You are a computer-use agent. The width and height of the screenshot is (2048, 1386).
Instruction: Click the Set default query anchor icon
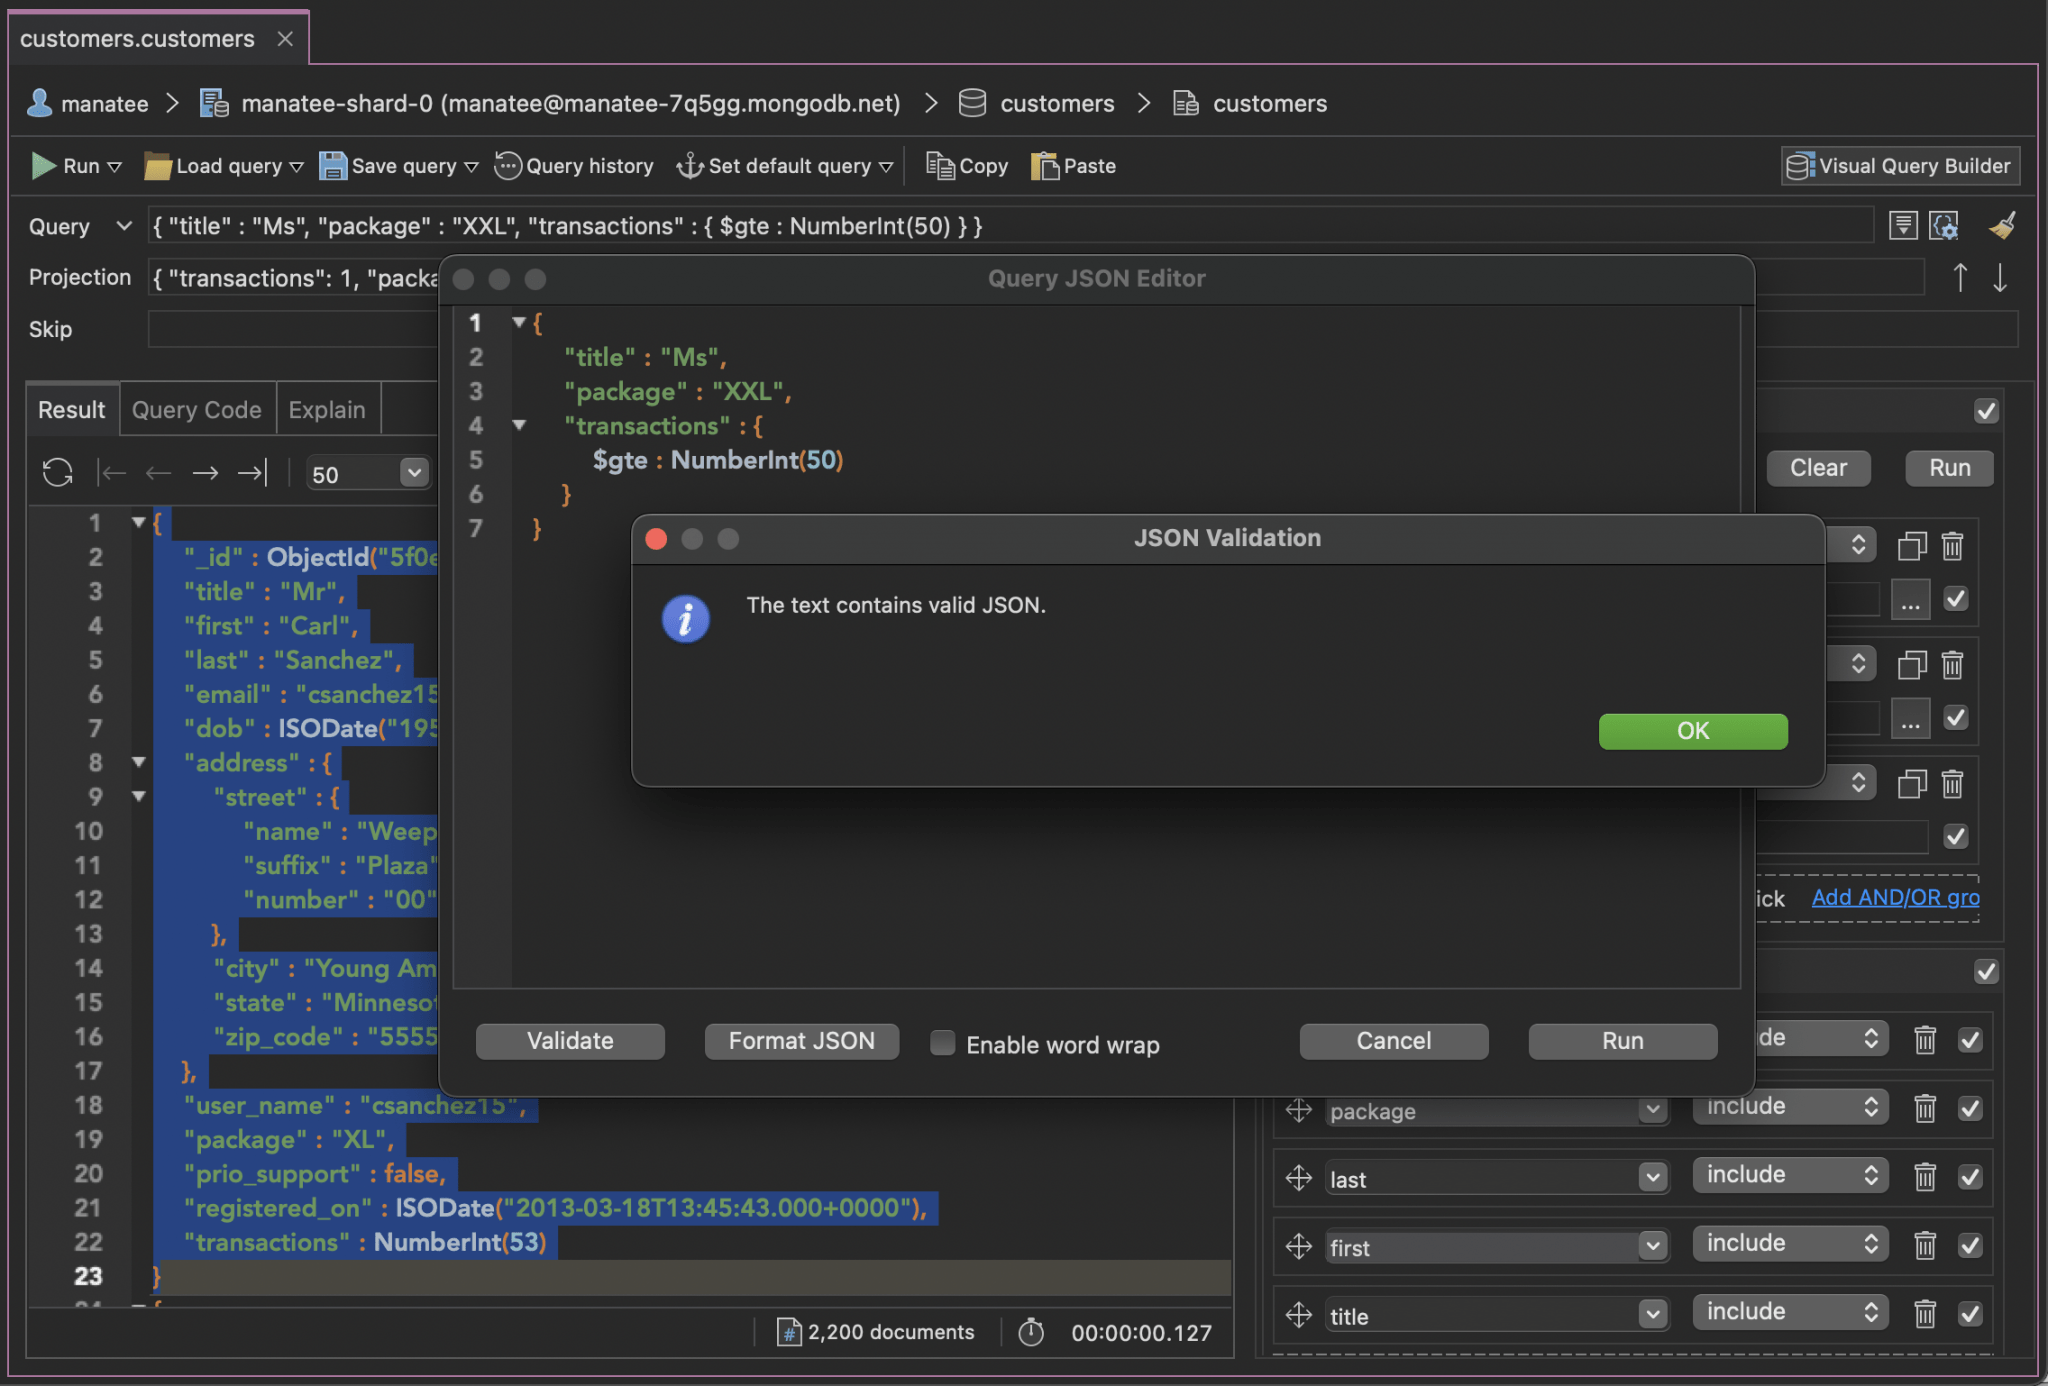(691, 166)
